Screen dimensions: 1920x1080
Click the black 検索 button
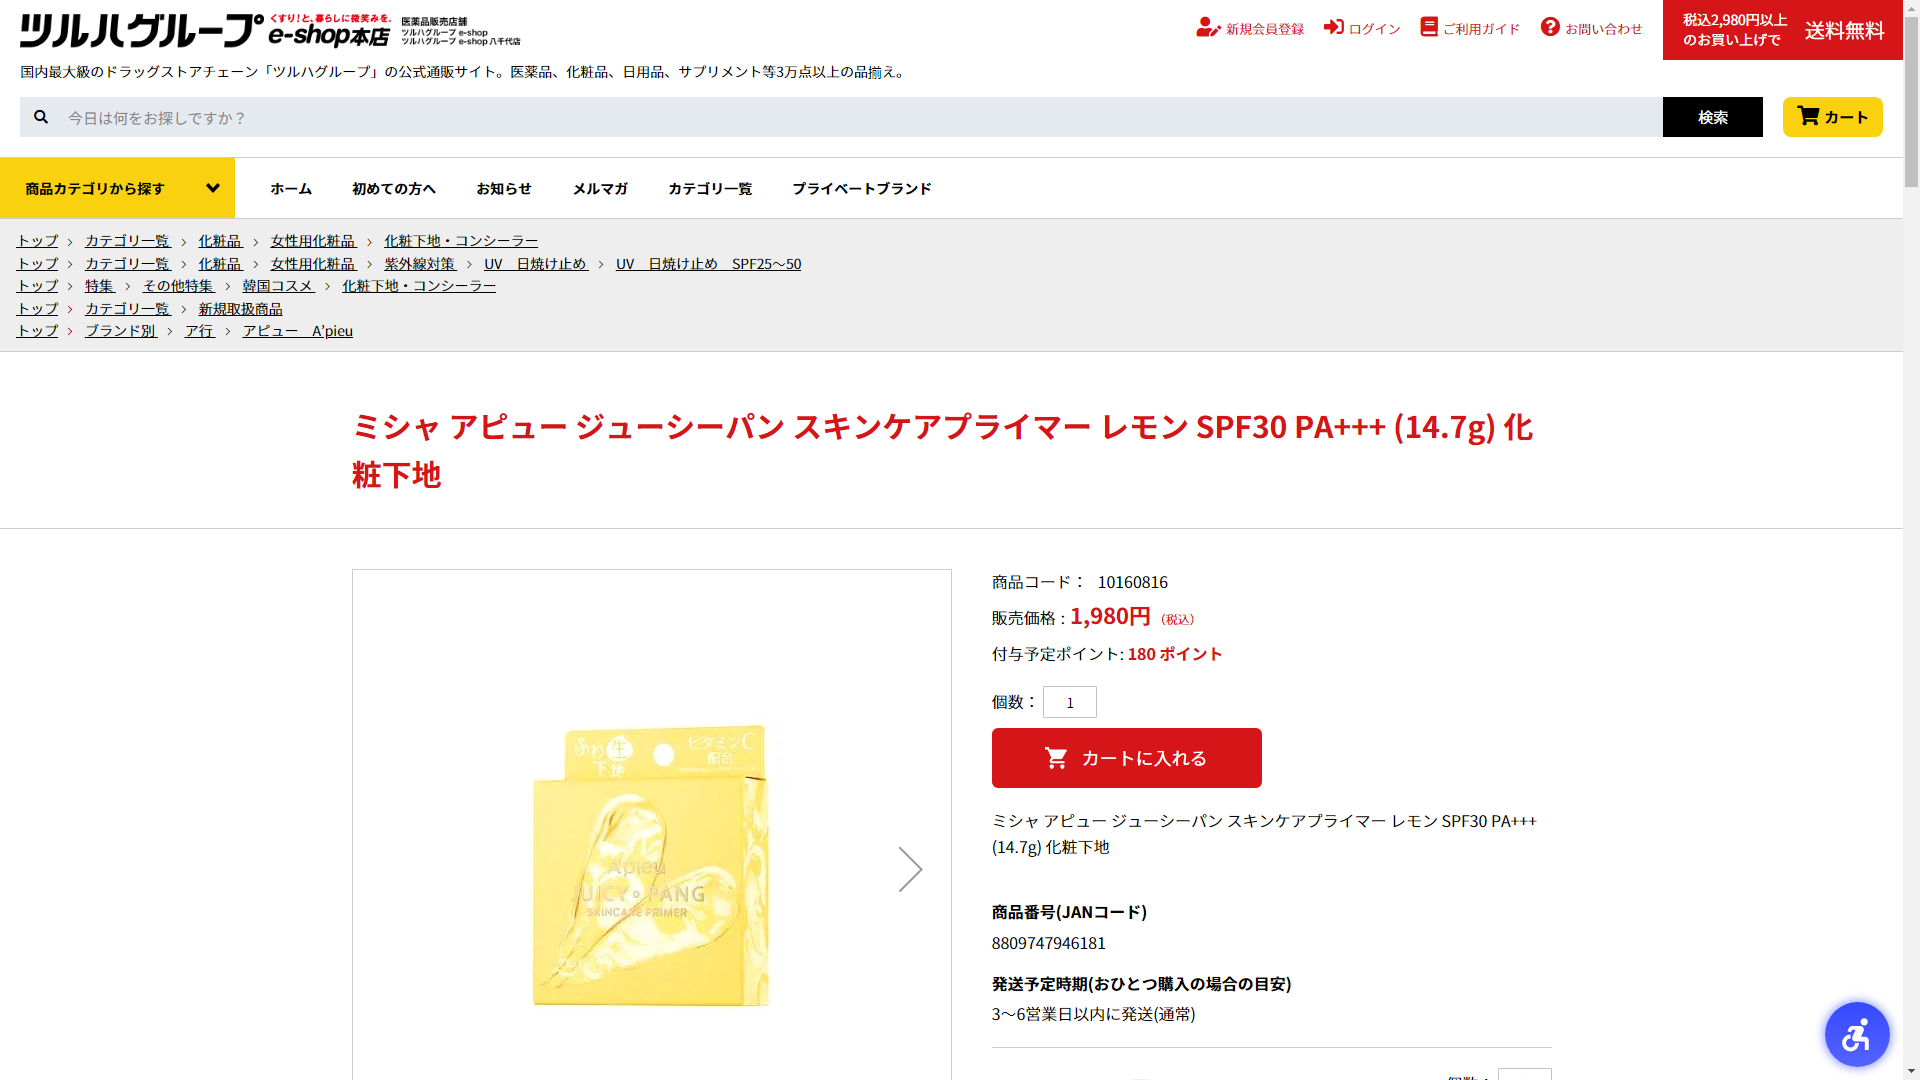(x=1712, y=117)
